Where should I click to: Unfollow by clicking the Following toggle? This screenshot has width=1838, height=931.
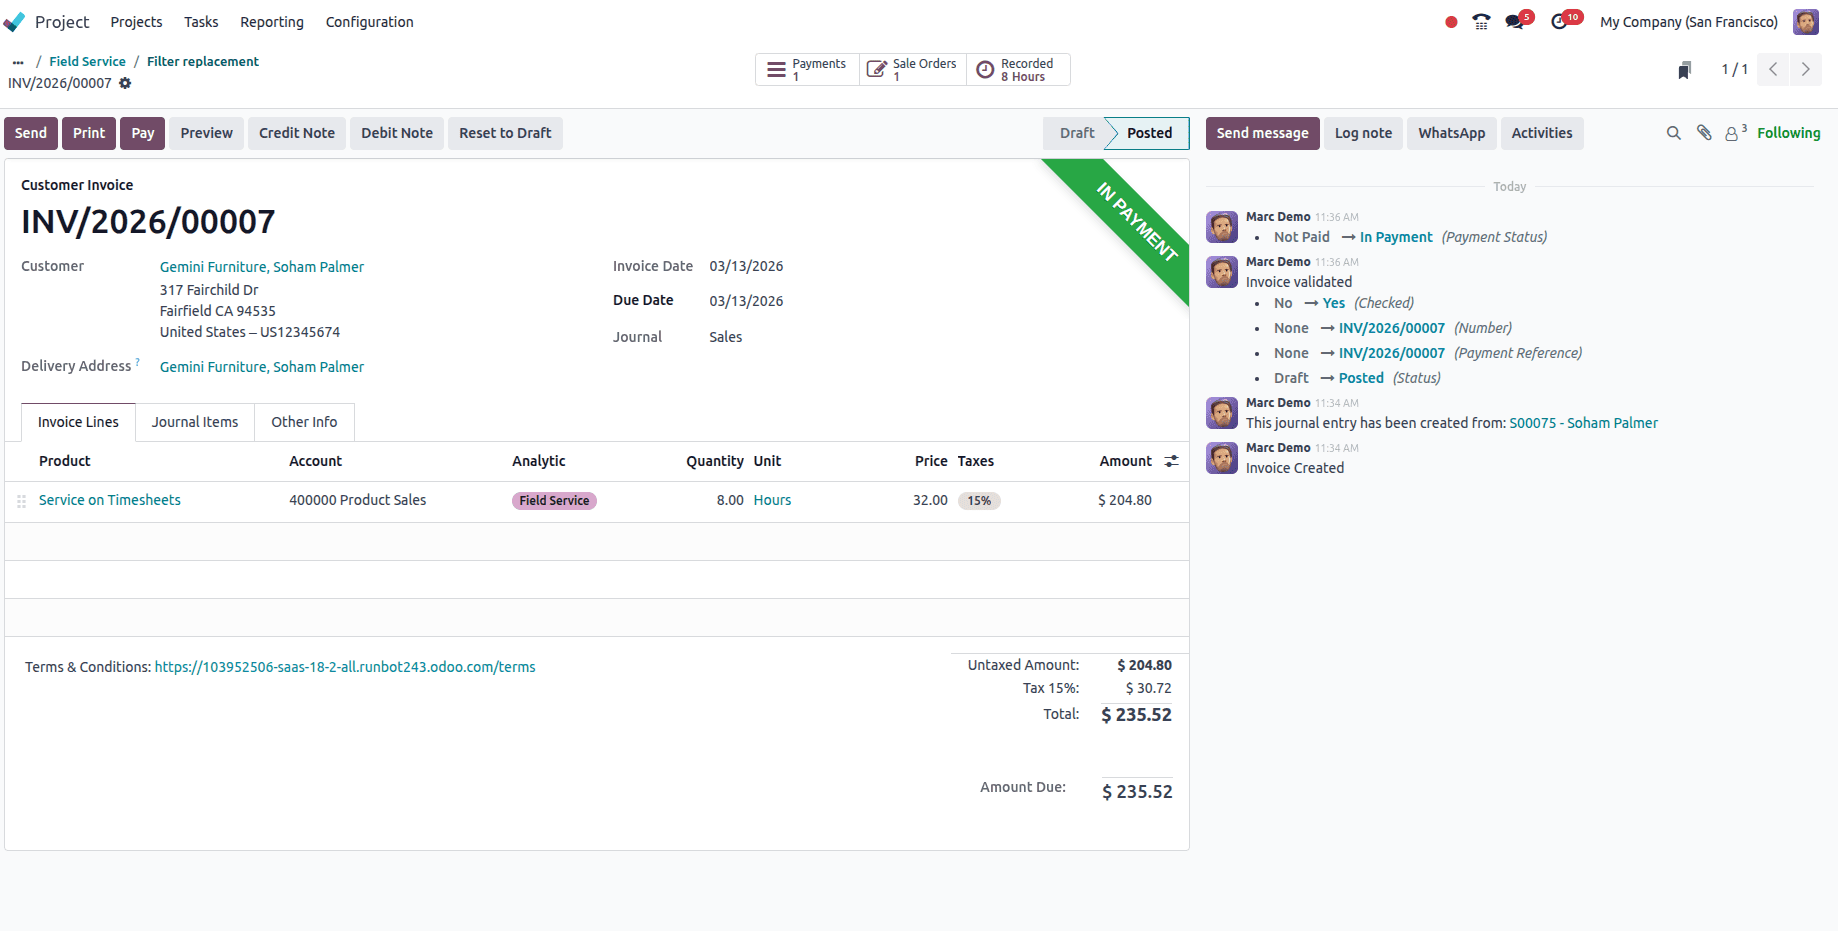[x=1789, y=132]
